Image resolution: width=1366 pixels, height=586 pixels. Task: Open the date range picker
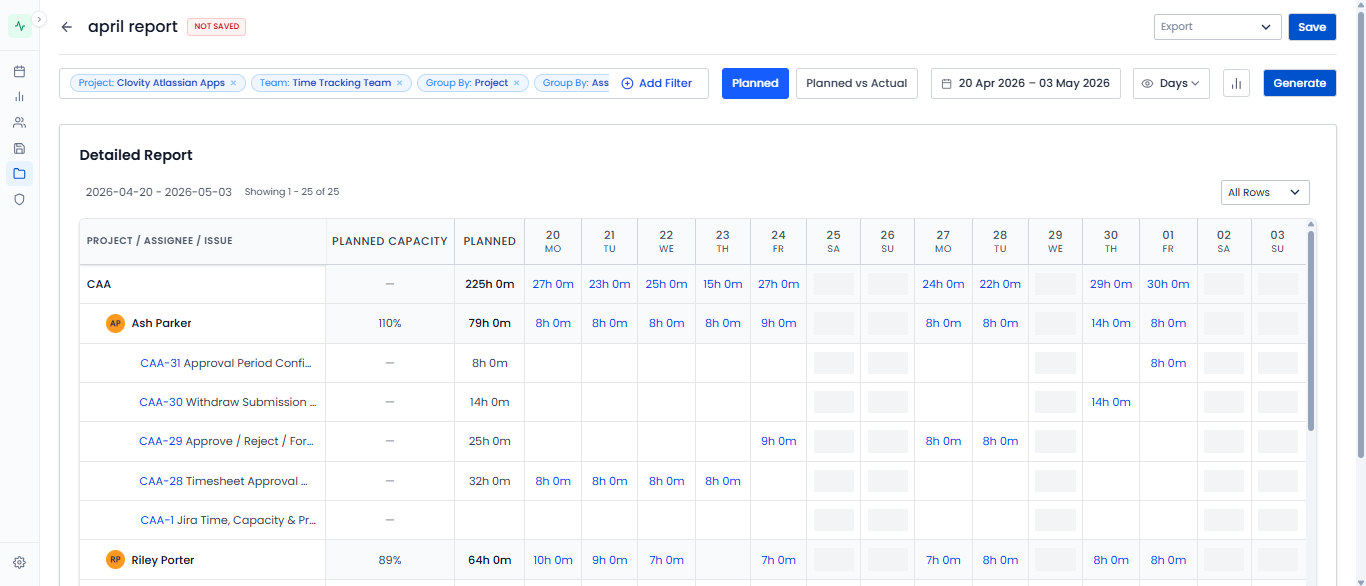(1026, 83)
